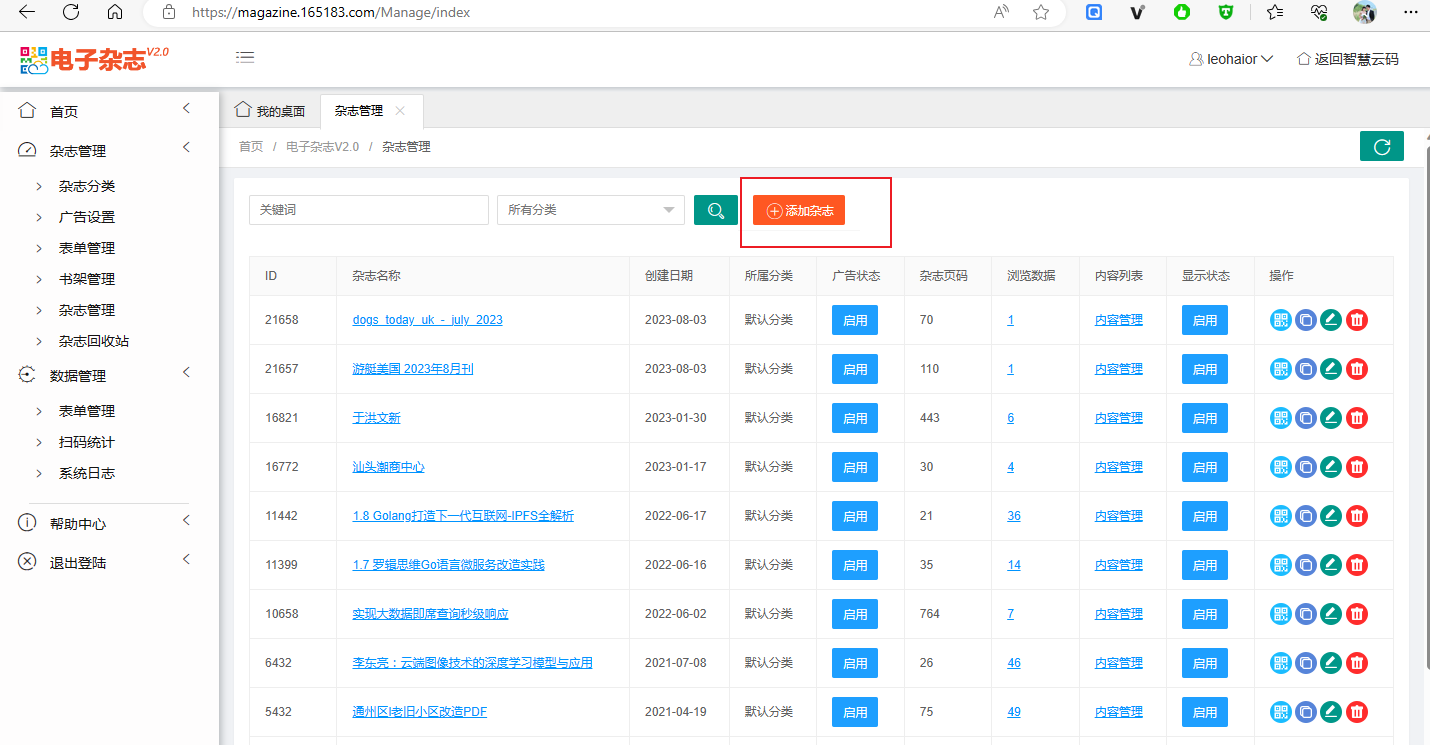
Task: Toggle 广告状态 启用 for dogs_today_uk row
Action: (855, 320)
